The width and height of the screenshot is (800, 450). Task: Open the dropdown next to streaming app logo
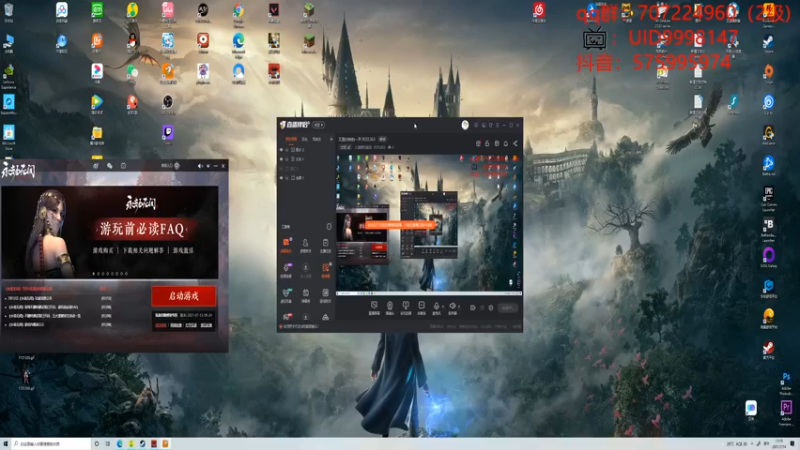click(x=318, y=125)
